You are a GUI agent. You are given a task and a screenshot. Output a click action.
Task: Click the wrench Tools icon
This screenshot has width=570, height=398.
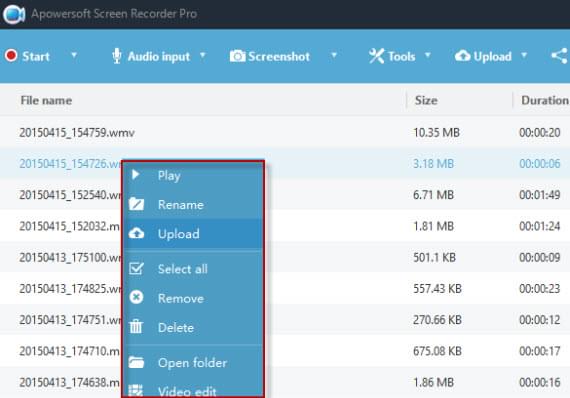click(376, 56)
